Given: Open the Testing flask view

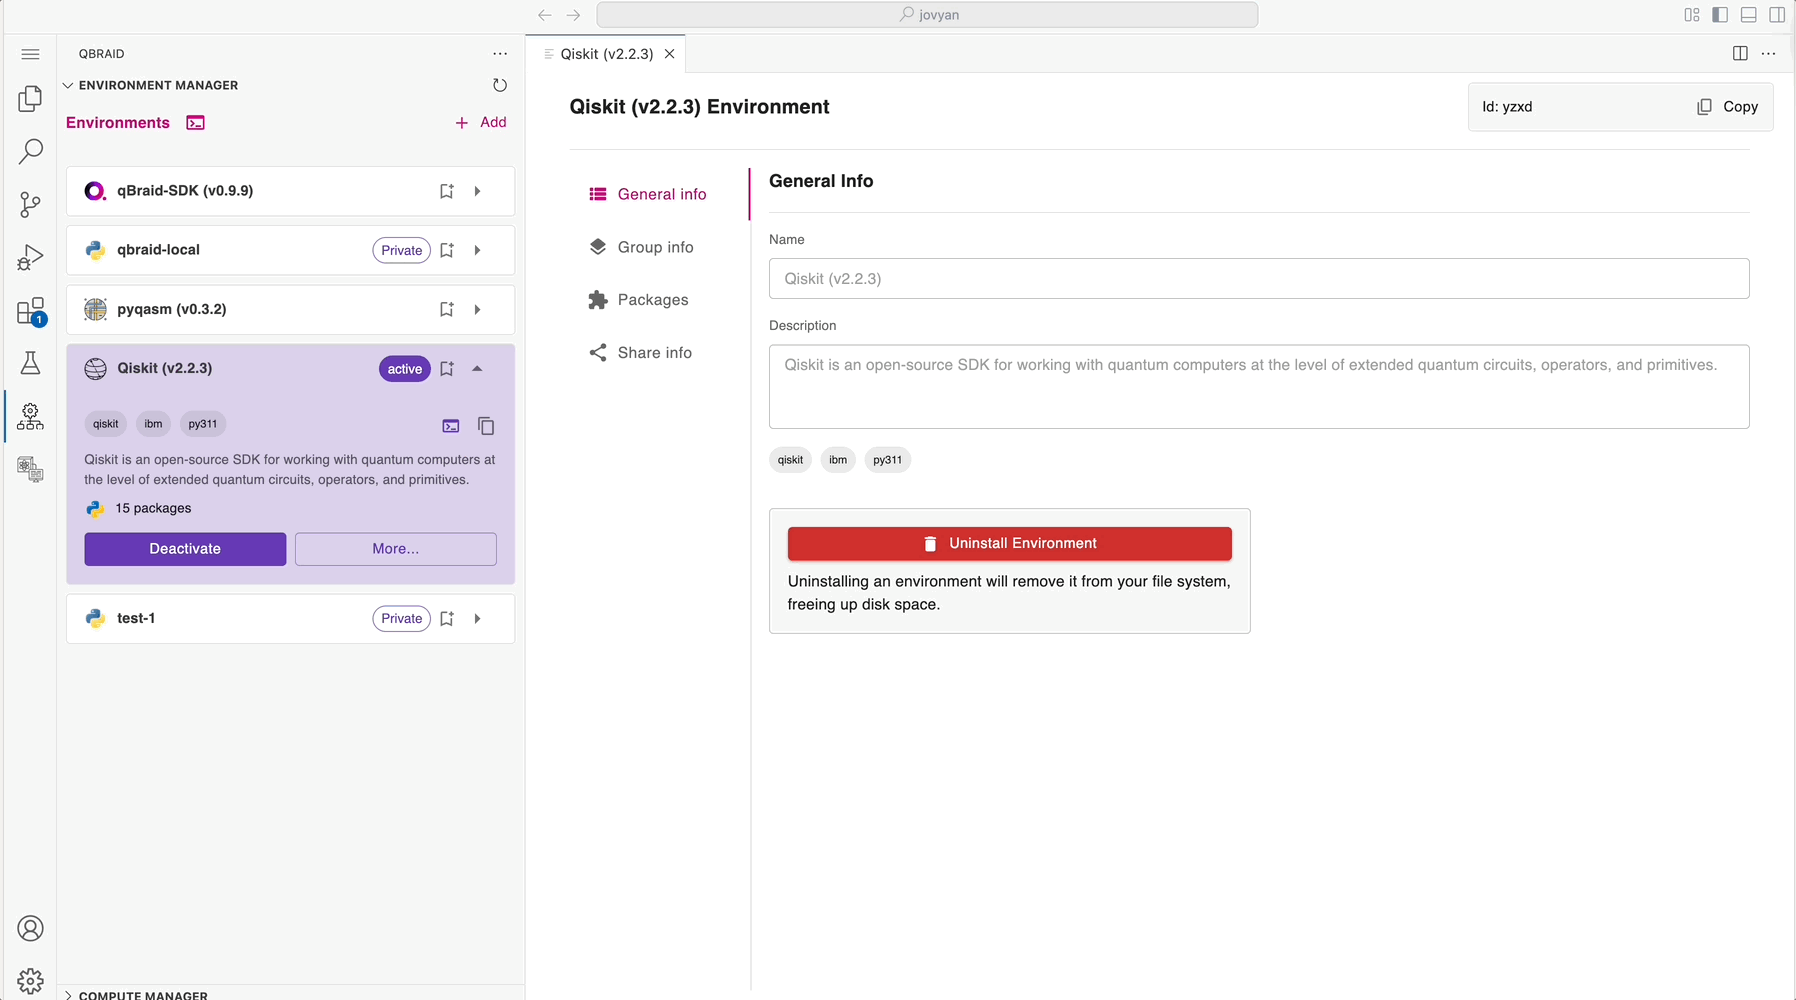Looking at the screenshot, I should tap(31, 363).
